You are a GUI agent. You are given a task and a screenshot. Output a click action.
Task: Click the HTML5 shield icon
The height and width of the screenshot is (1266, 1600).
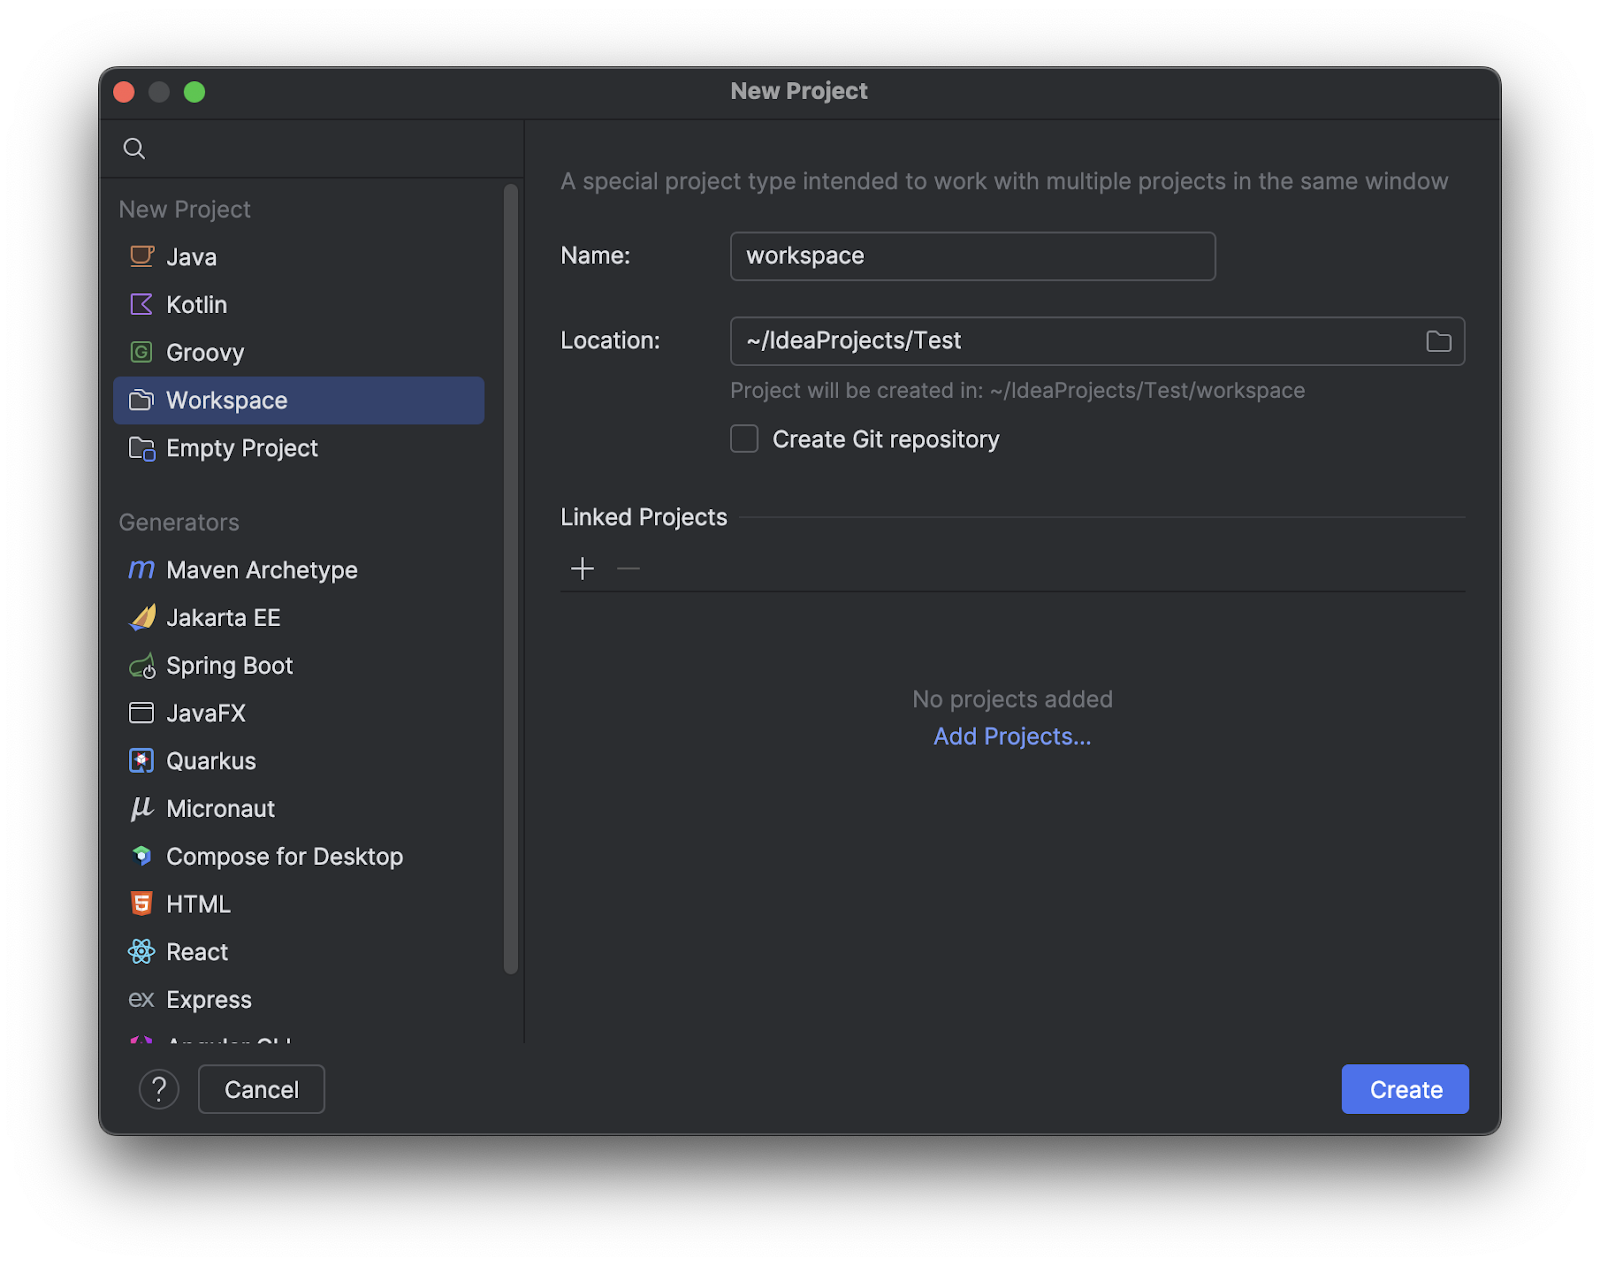click(142, 904)
